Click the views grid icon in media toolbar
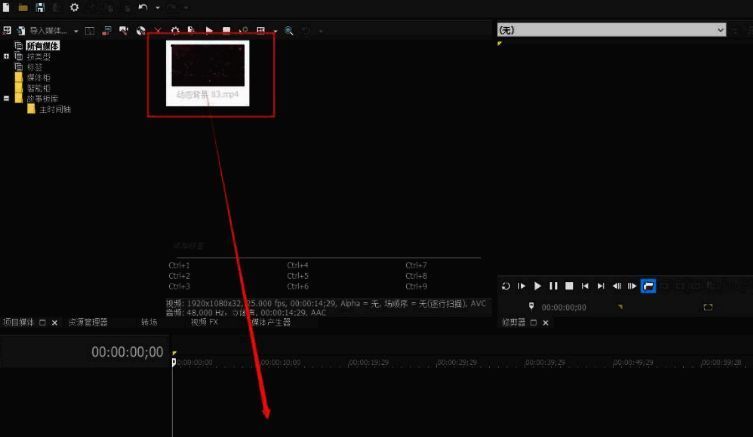 [x=261, y=31]
